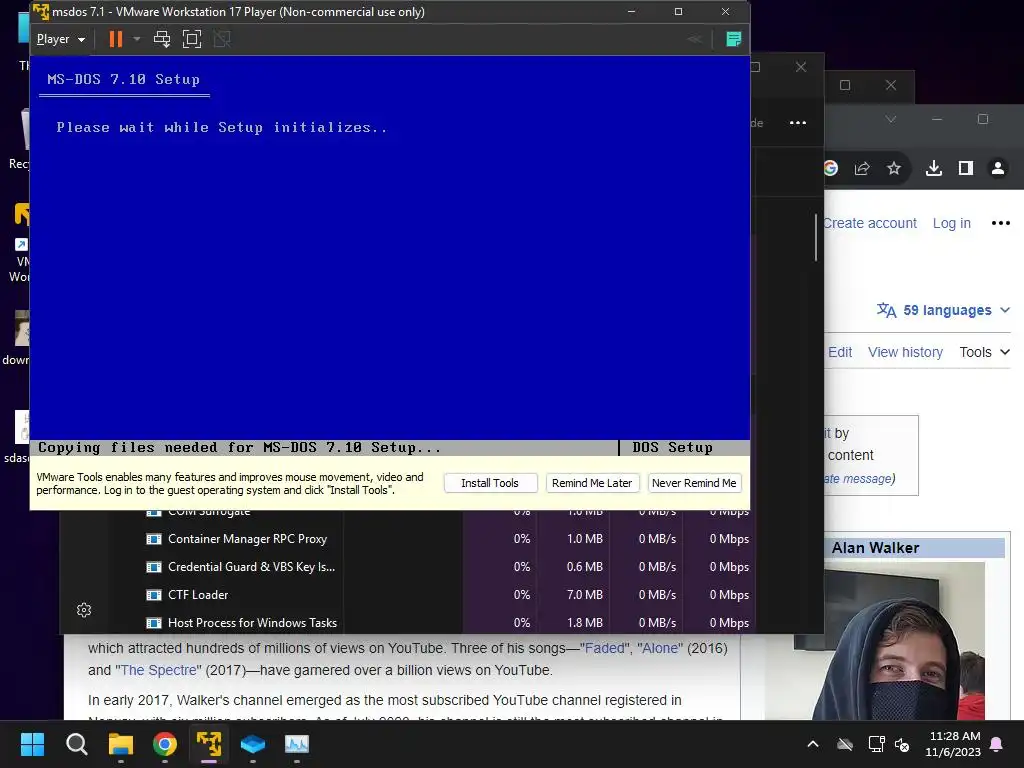Click Create account link on Wikipedia
This screenshot has width=1024, height=768.
pyautogui.click(x=870, y=223)
